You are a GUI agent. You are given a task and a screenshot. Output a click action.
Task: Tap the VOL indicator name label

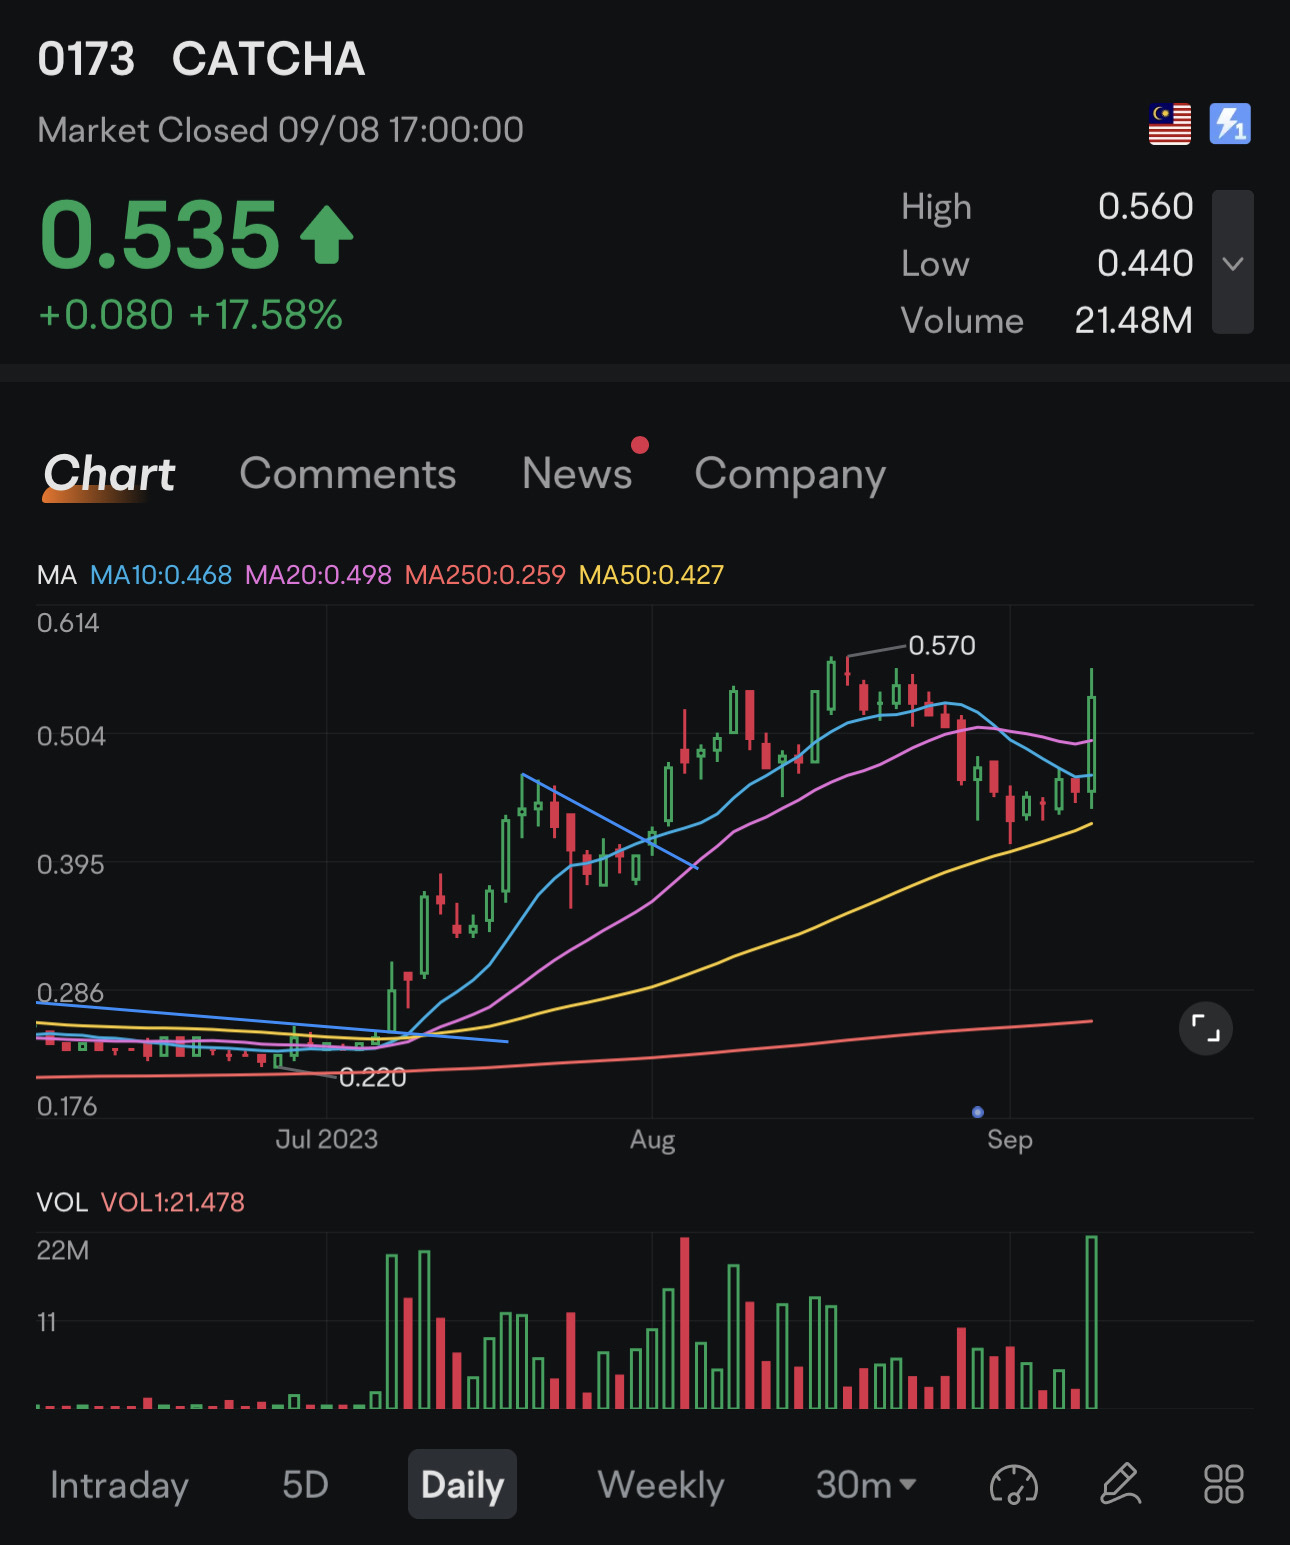62,1202
